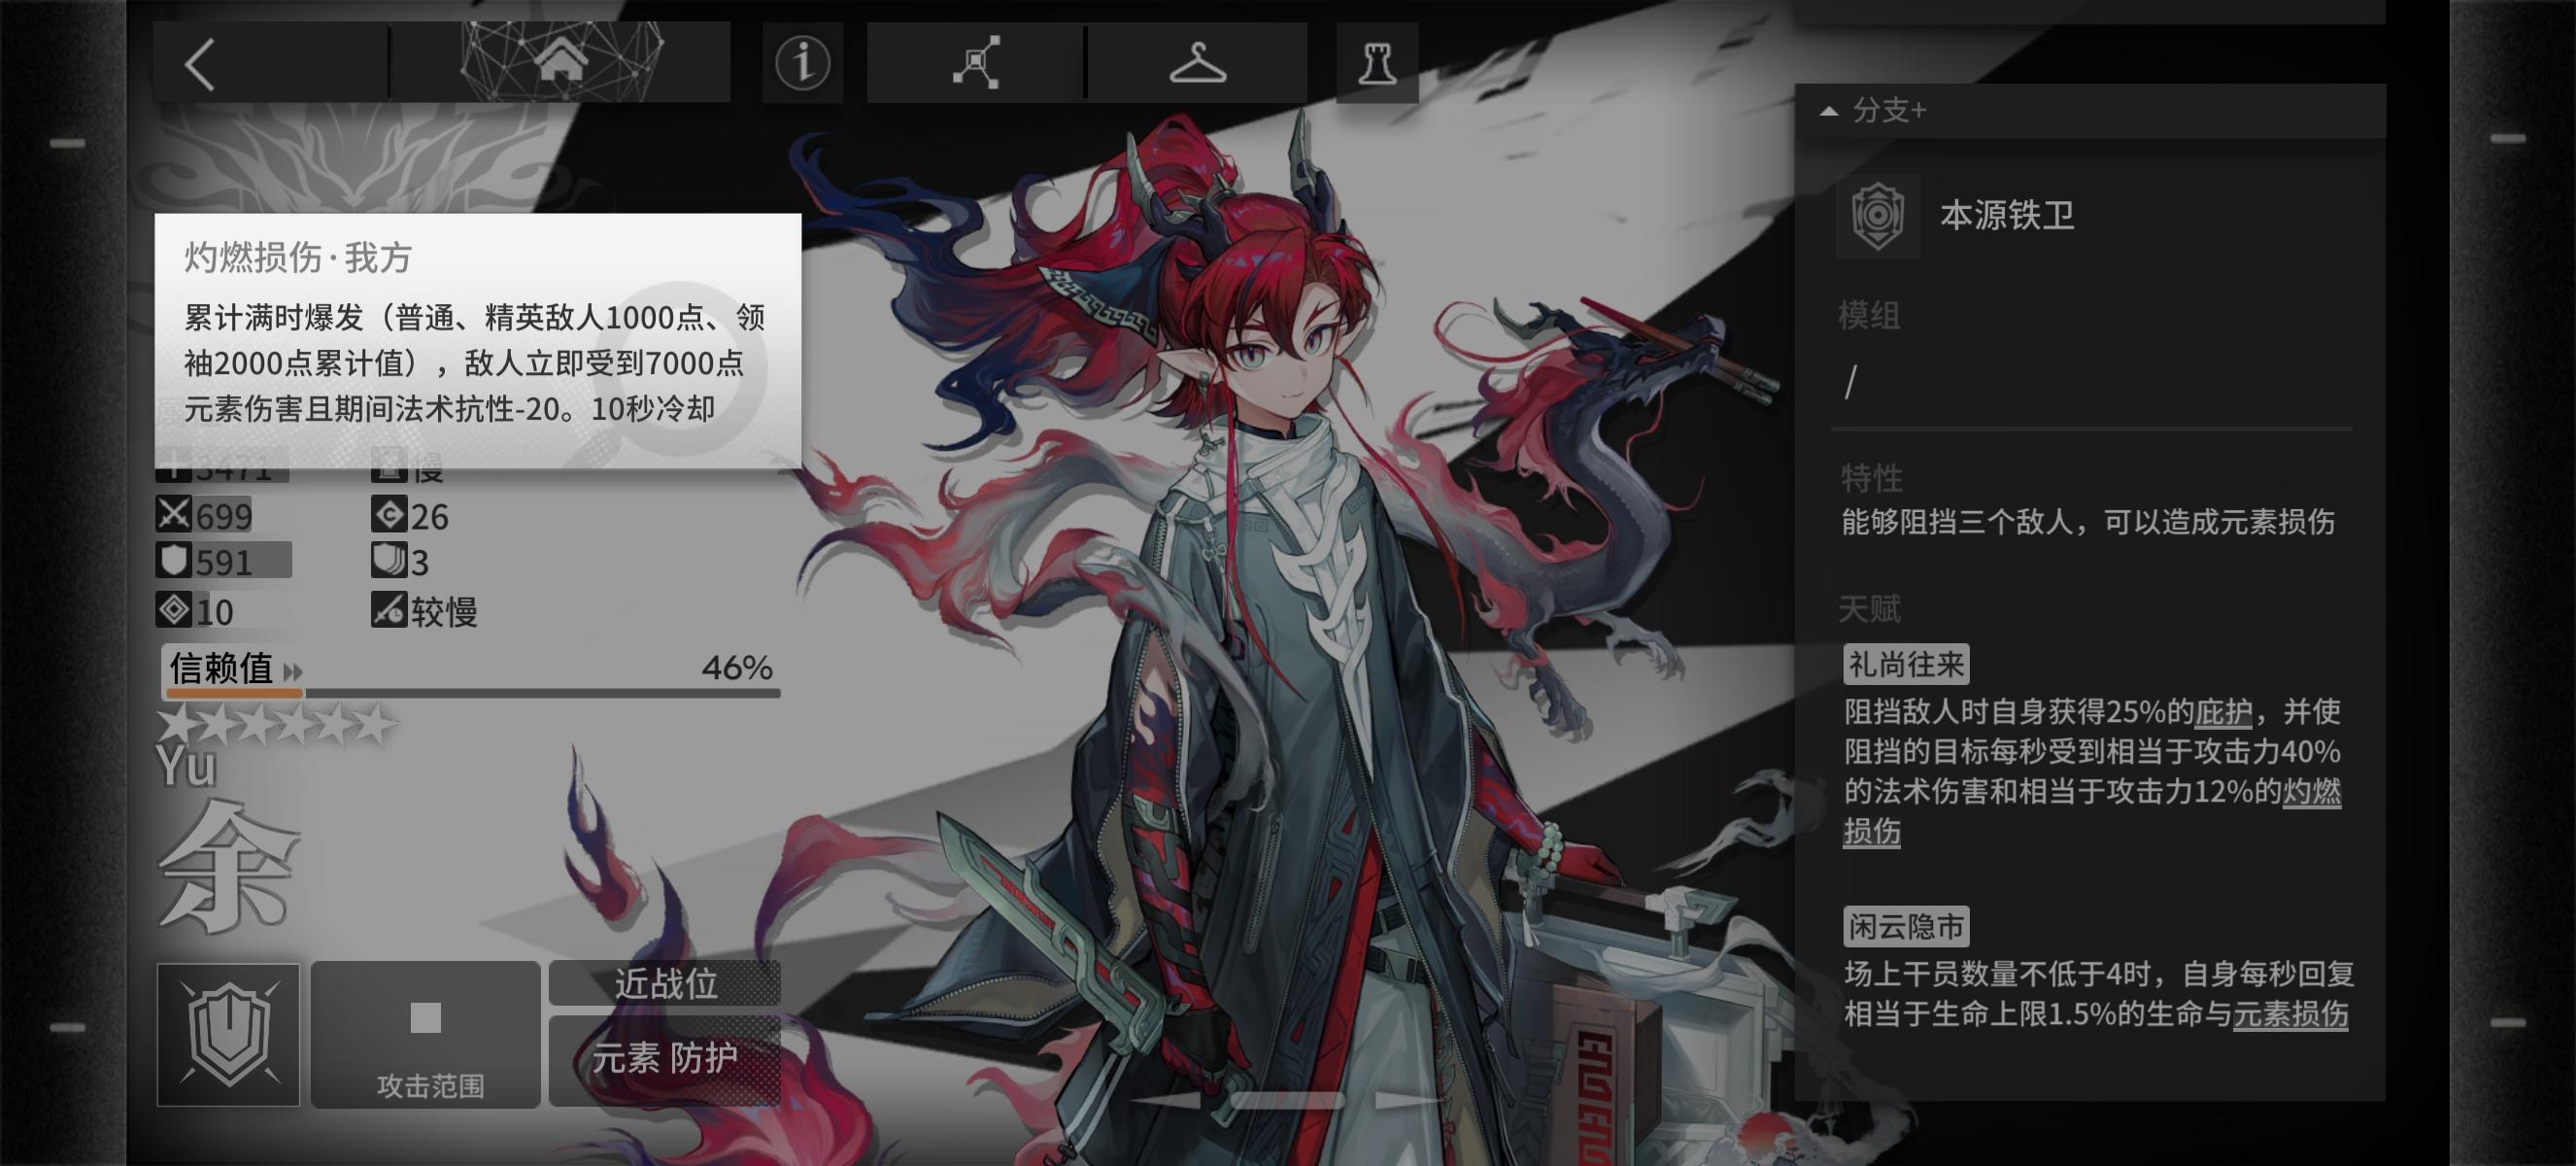Click the defense stat icon beside 591
This screenshot has height=1166, width=2576.
174,560
